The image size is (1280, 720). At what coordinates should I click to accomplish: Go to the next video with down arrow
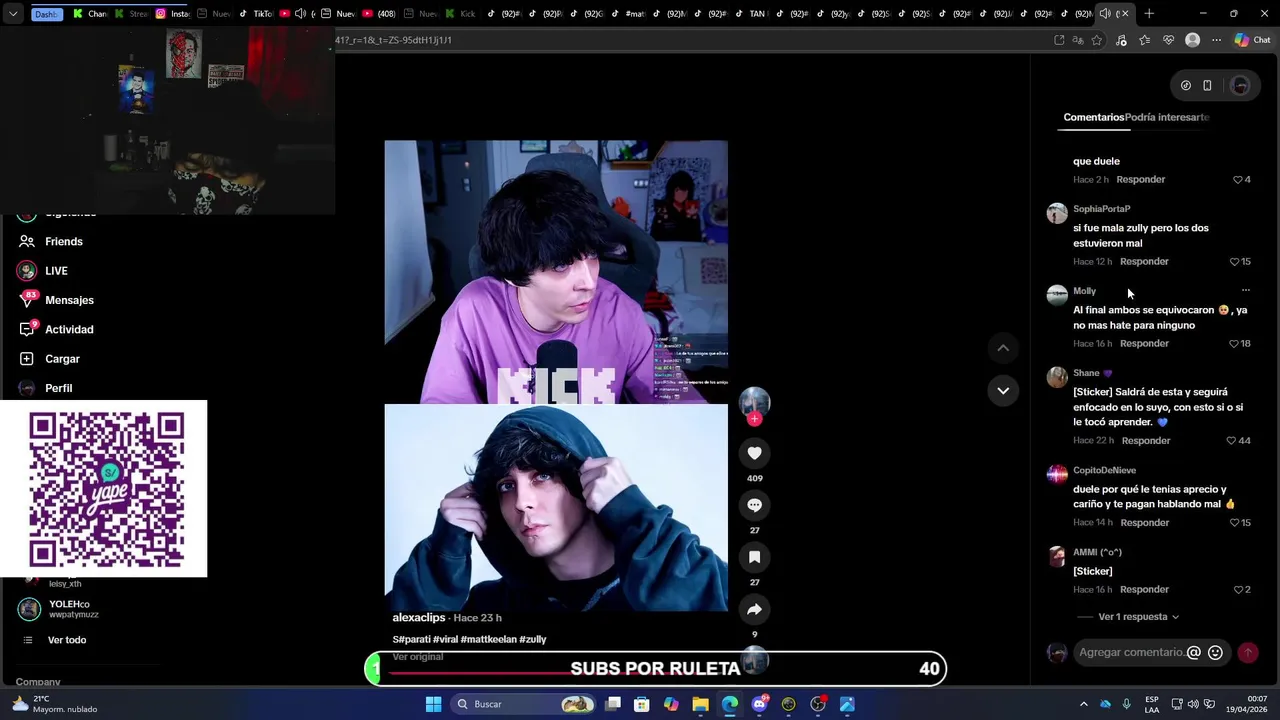(1003, 390)
